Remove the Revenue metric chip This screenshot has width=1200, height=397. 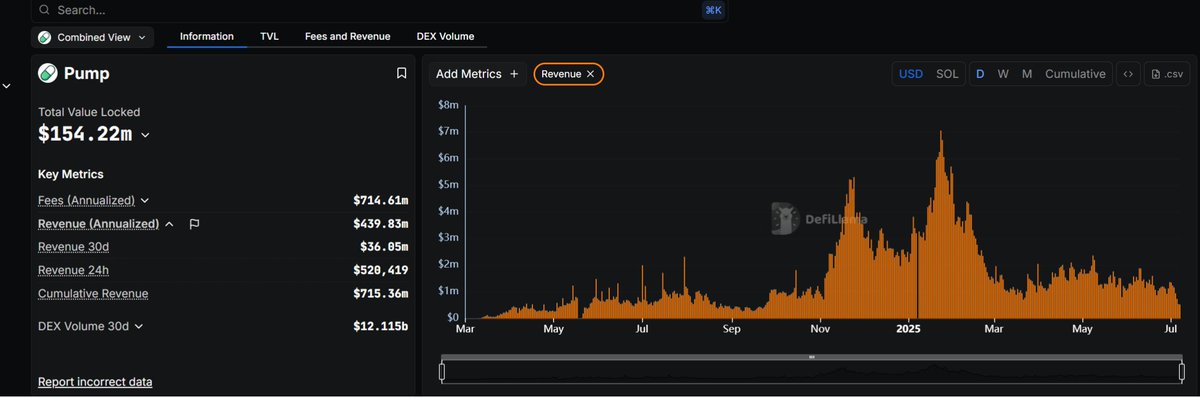[590, 74]
